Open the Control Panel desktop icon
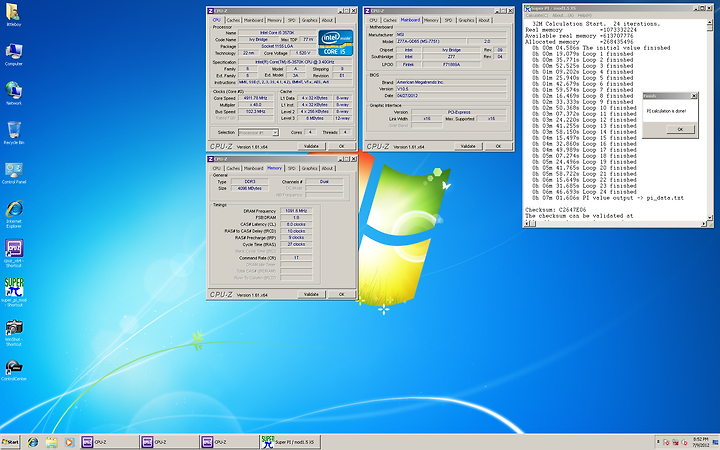Screen dimensions: 720x450 (x=13, y=173)
